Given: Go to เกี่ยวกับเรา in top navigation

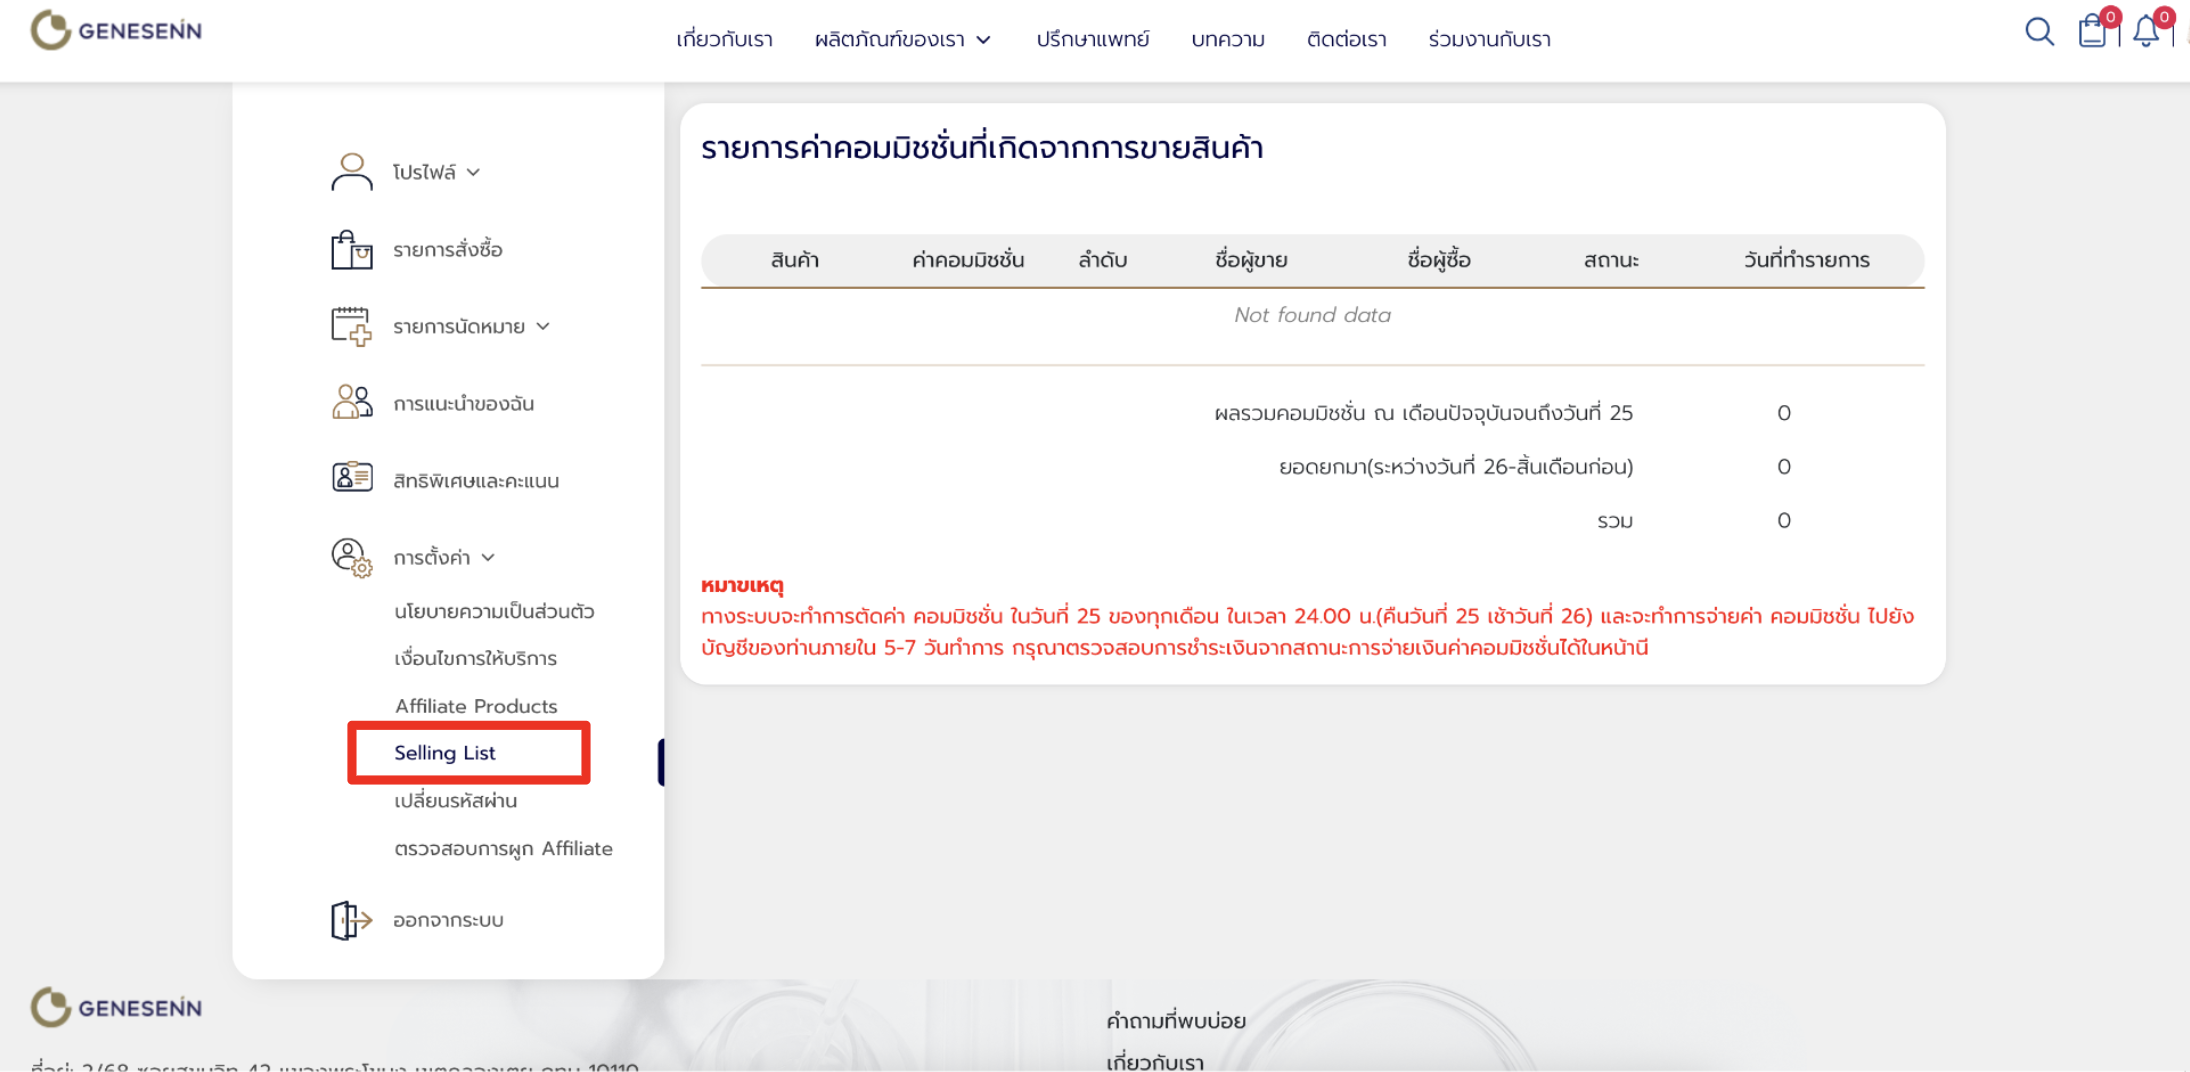Looking at the screenshot, I should click(724, 40).
